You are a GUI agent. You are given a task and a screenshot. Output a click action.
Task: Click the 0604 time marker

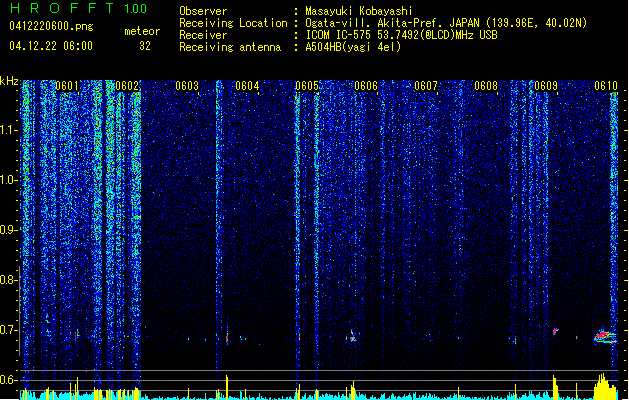coord(247,86)
